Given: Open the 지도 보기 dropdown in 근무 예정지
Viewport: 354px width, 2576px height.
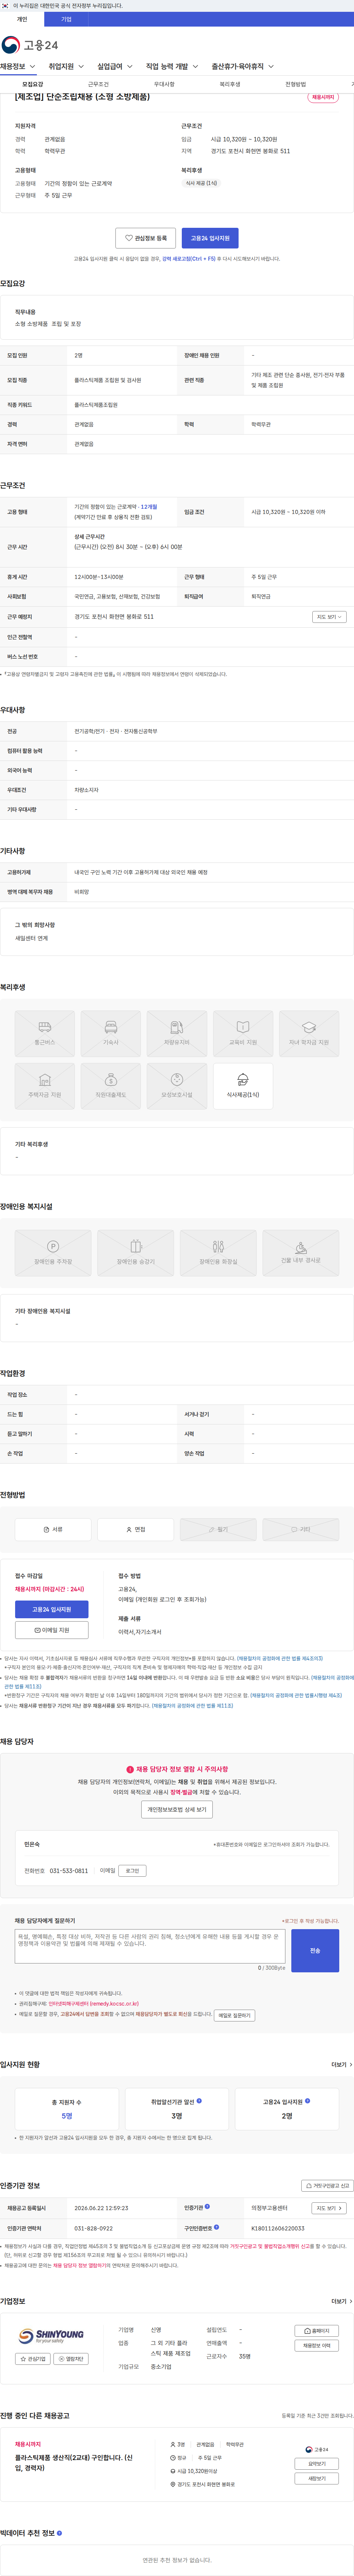Looking at the screenshot, I should coord(329,617).
